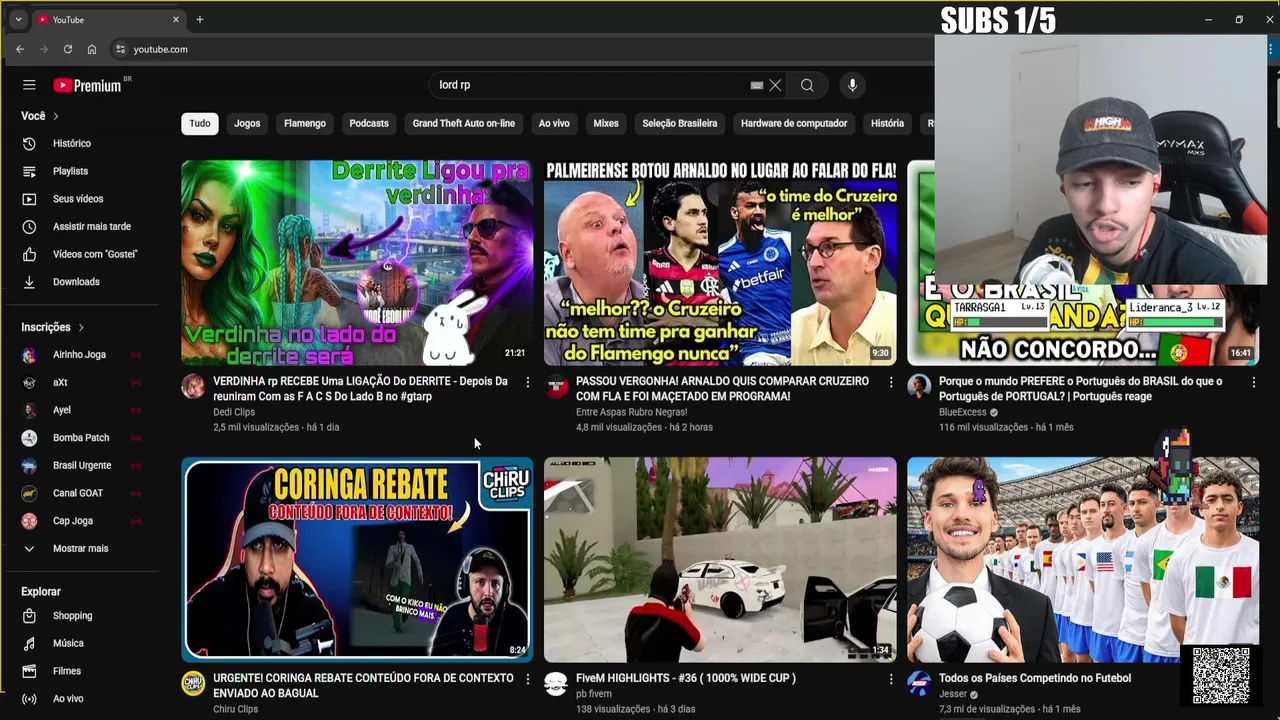This screenshot has width=1280, height=720.
Task: Expand subscriptions with Mostrar mais
Action: click(82, 548)
